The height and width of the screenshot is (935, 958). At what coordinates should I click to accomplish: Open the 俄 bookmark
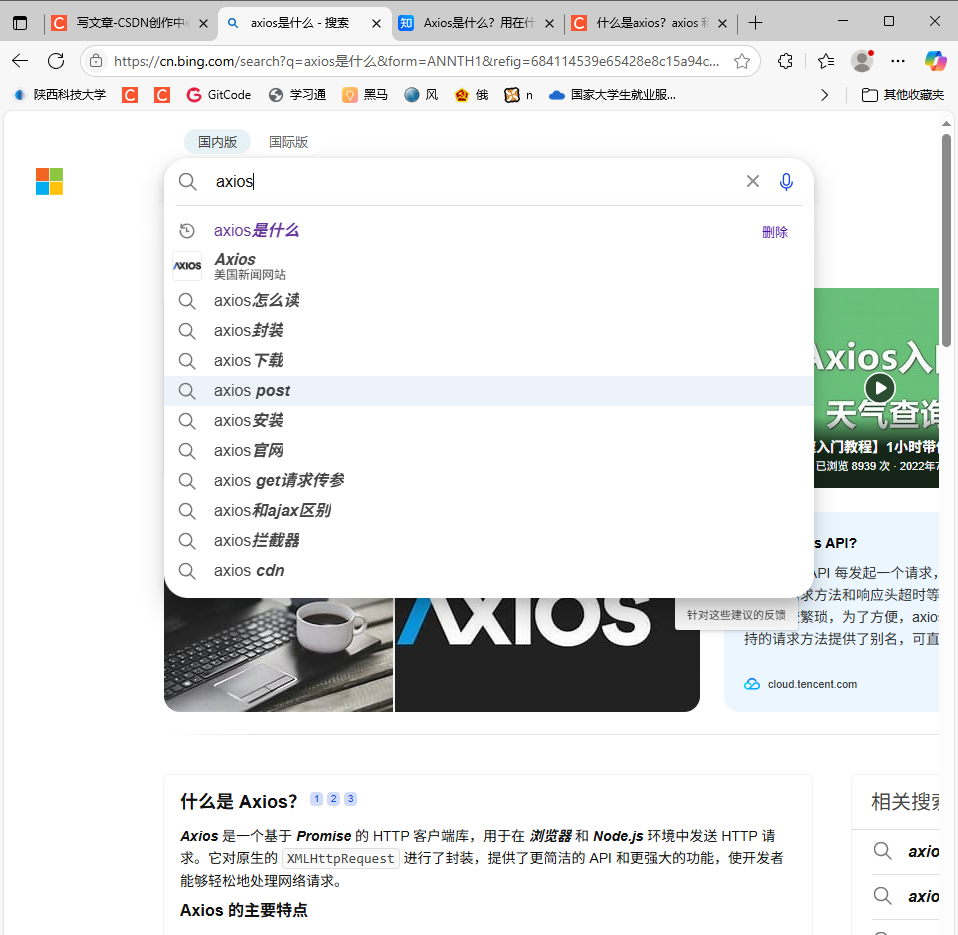click(x=471, y=95)
